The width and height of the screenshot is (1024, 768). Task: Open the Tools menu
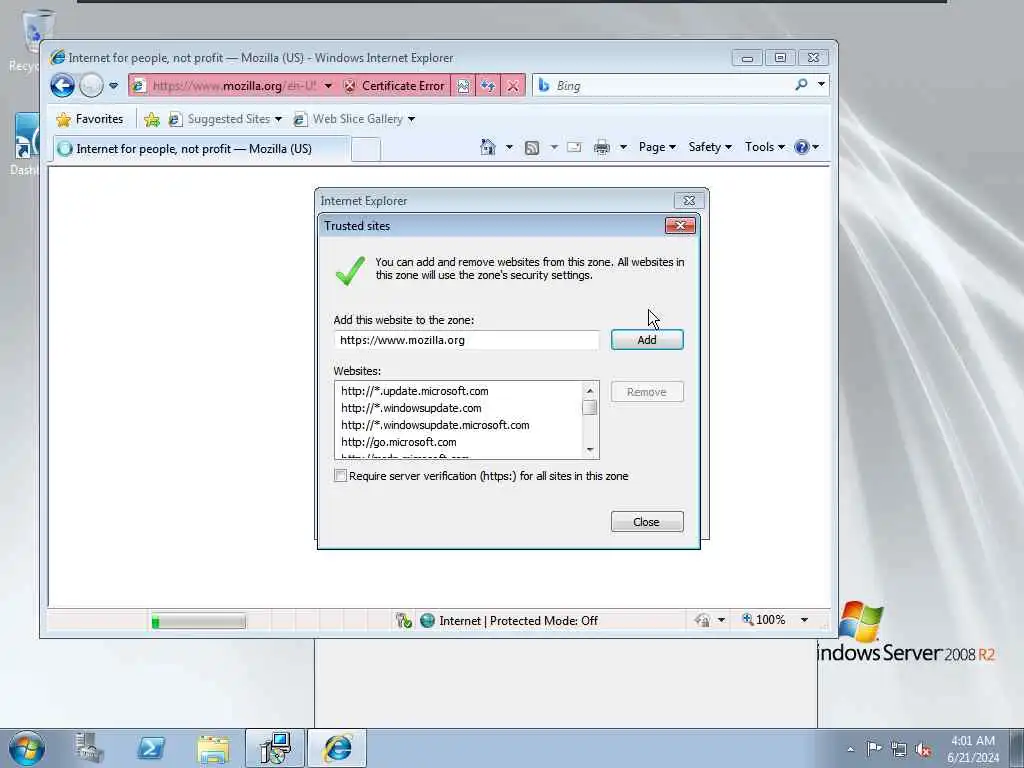(765, 147)
